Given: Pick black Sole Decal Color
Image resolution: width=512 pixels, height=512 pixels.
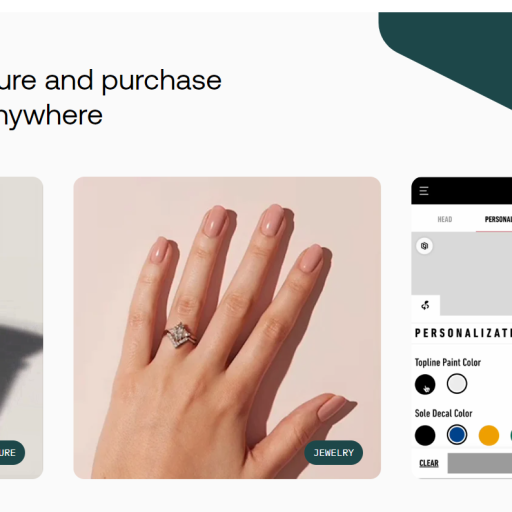Looking at the screenshot, I should 425,435.
